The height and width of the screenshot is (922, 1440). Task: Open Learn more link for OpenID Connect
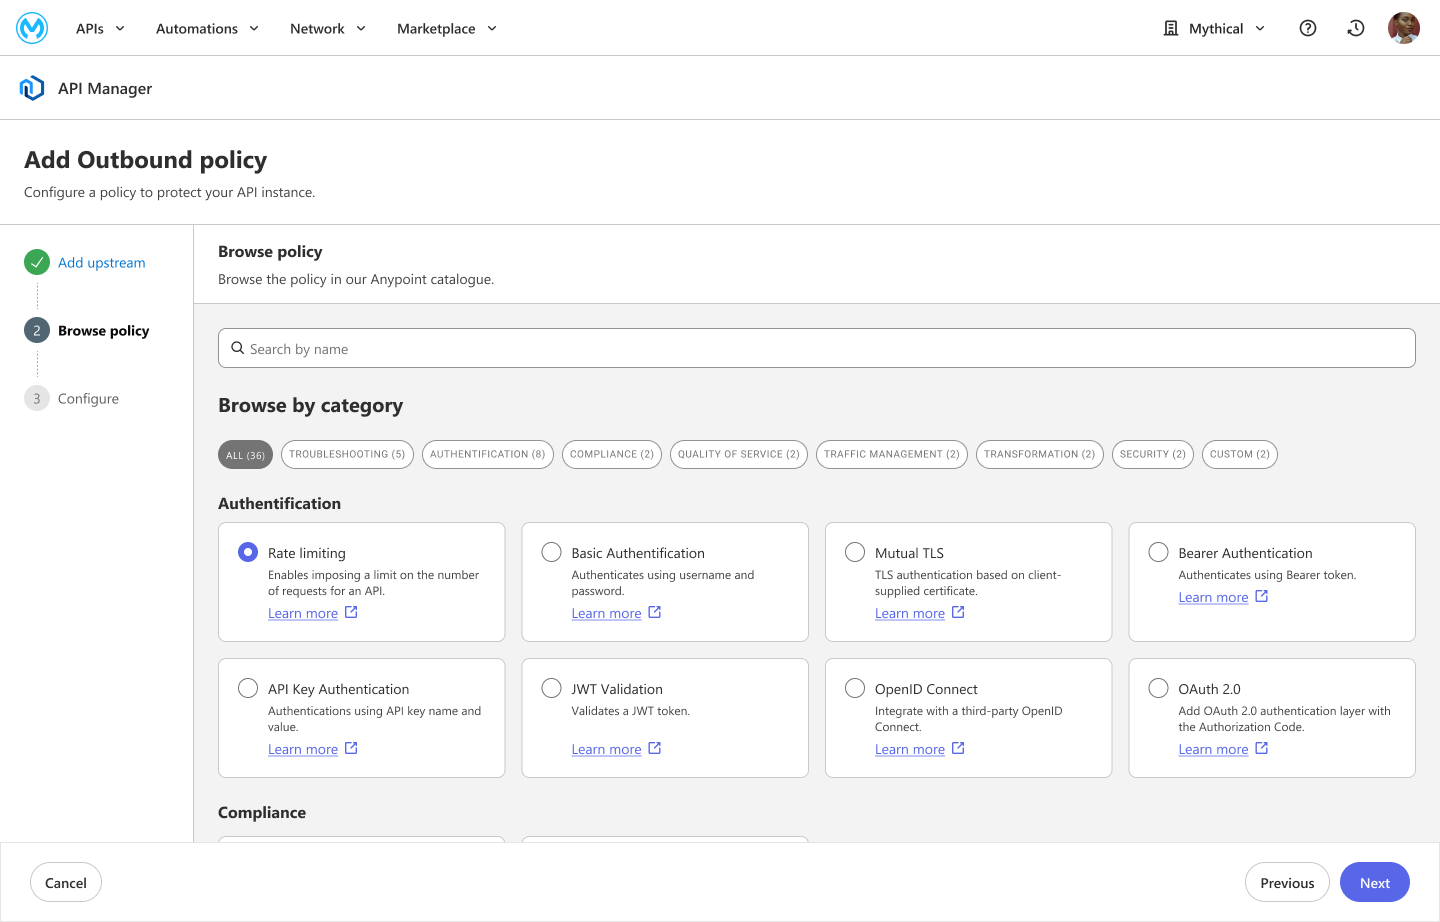tap(910, 749)
